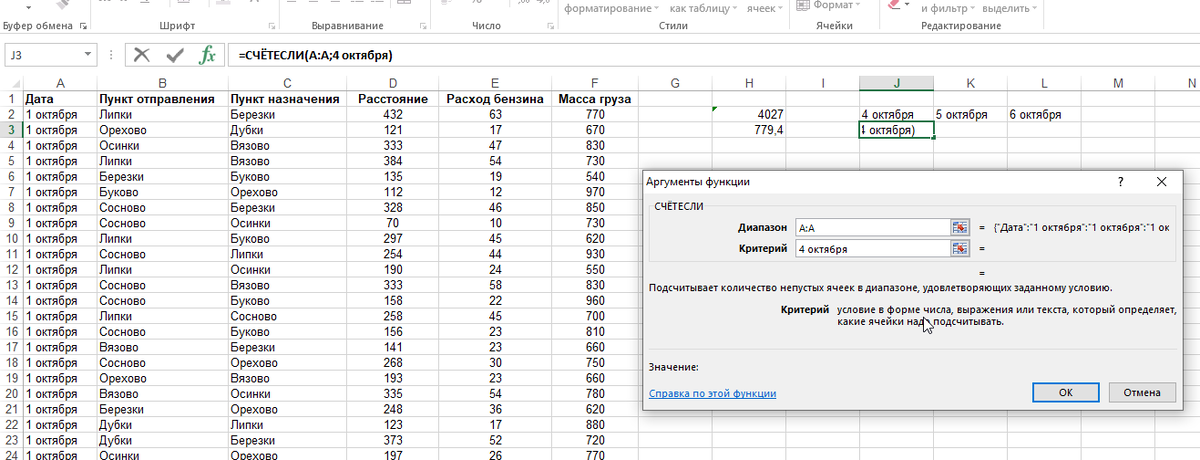The width and height of the screenshot is (1200, 460).
Task: Click OK in the function arguments dialog
Action: click(x=1066, y=392)
